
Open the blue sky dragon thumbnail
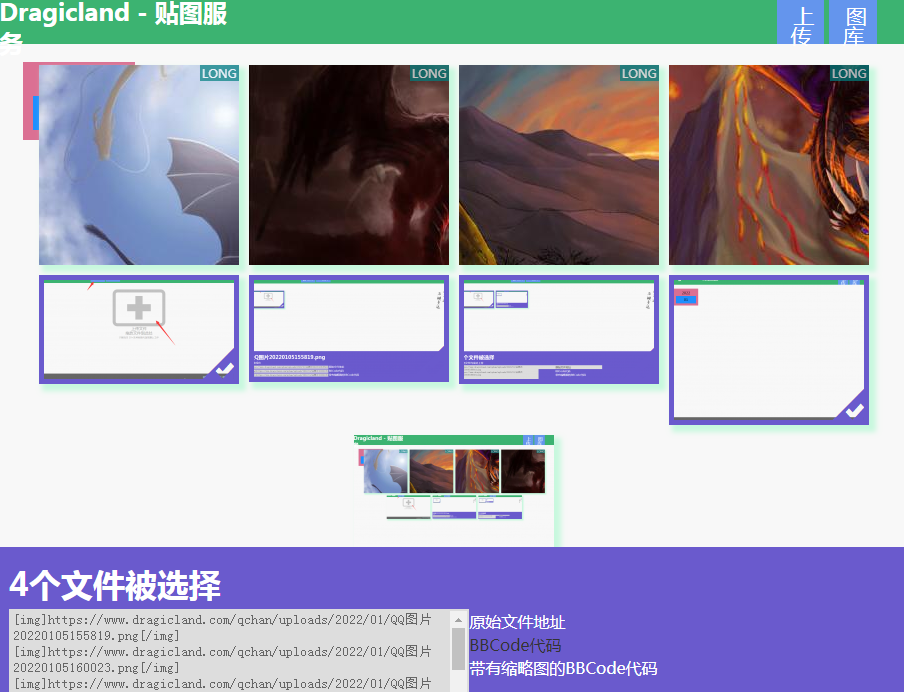(139, 165)
